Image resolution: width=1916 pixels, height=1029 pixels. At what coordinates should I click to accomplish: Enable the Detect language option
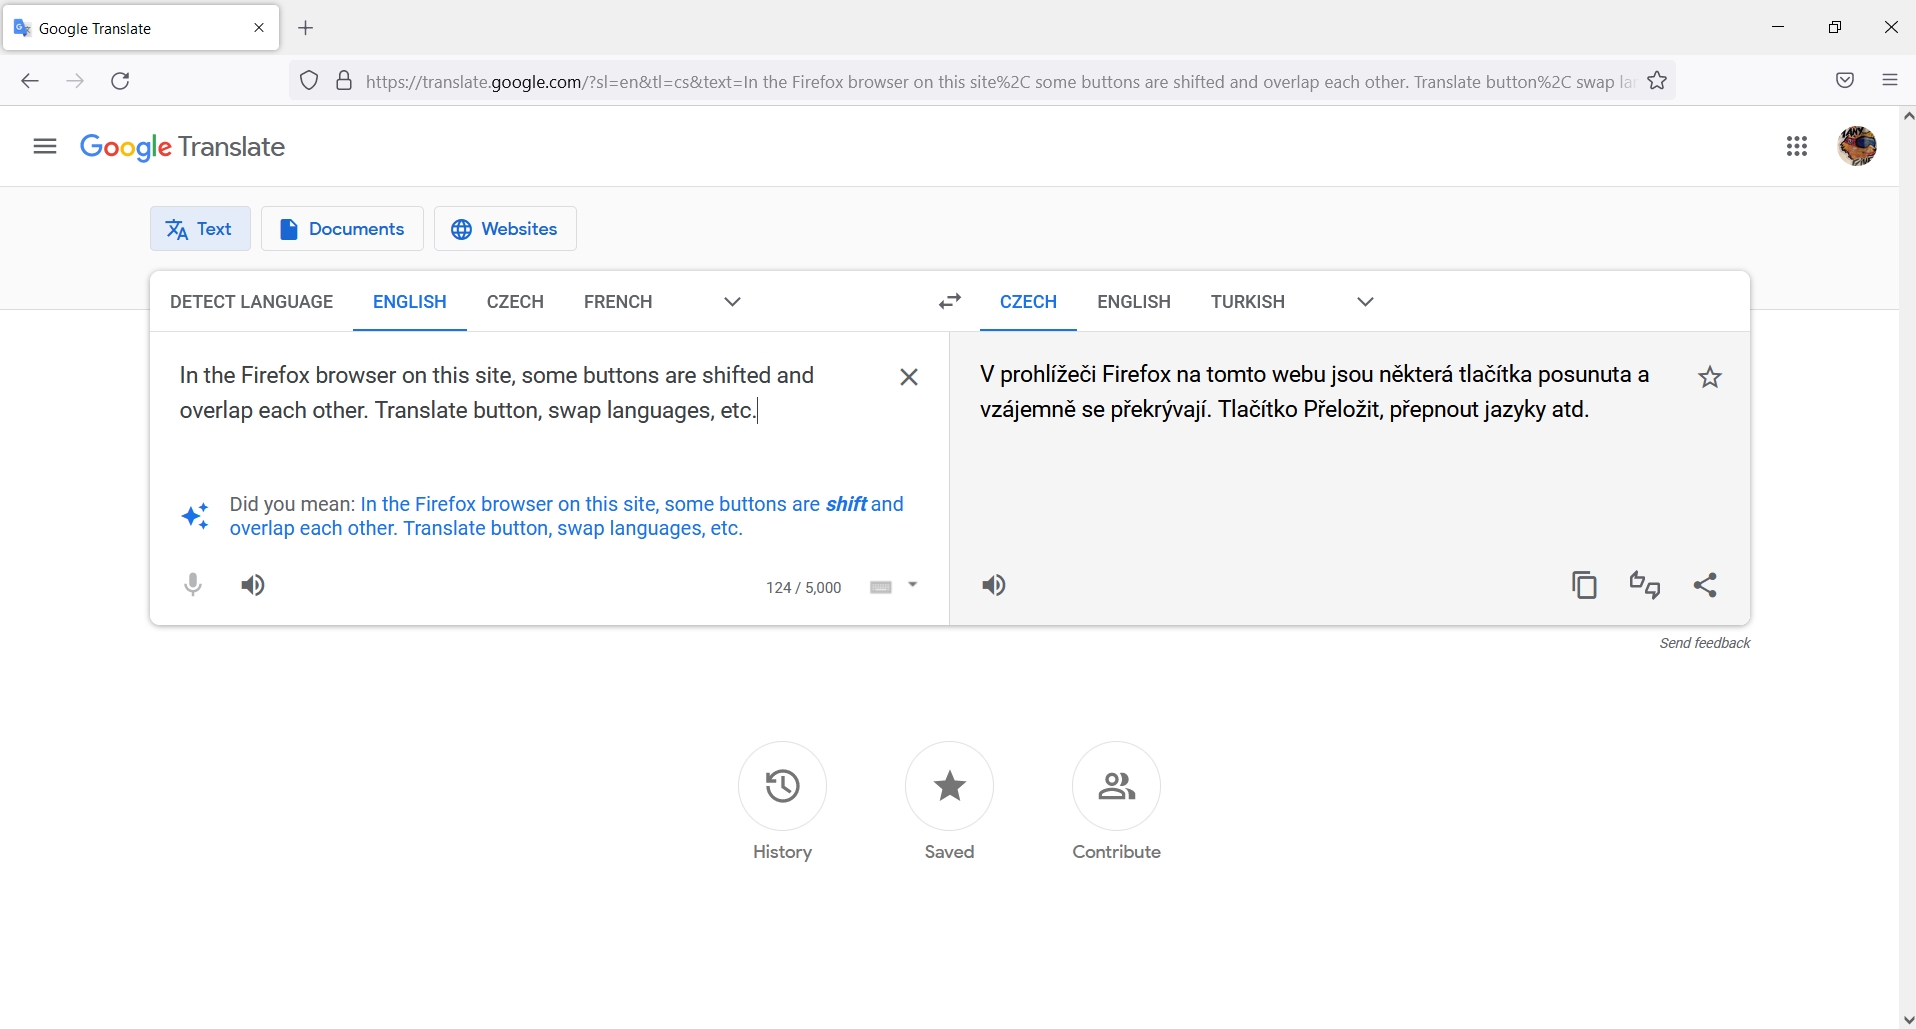tap(251, 301)
